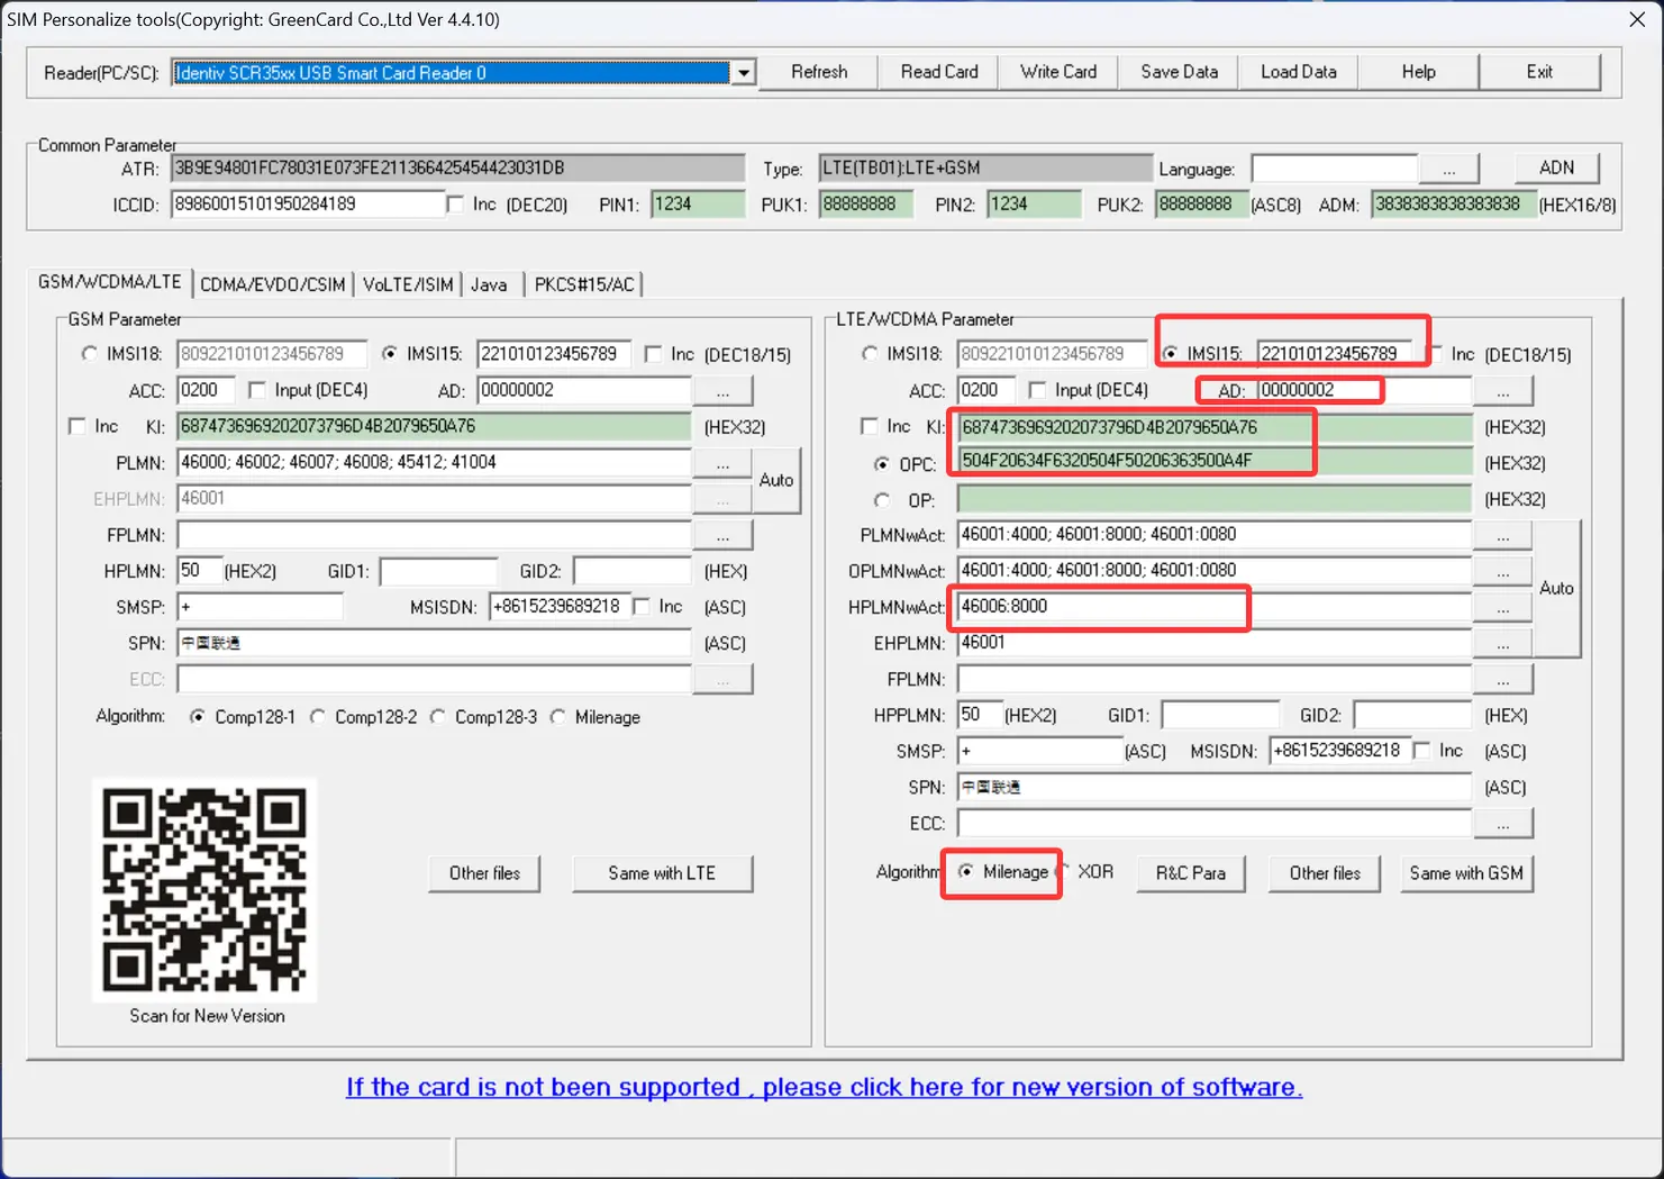Viewport: 1664px width, 1179px height.
Task: Click the Load Data button
Action: (x=1298, y=72)
